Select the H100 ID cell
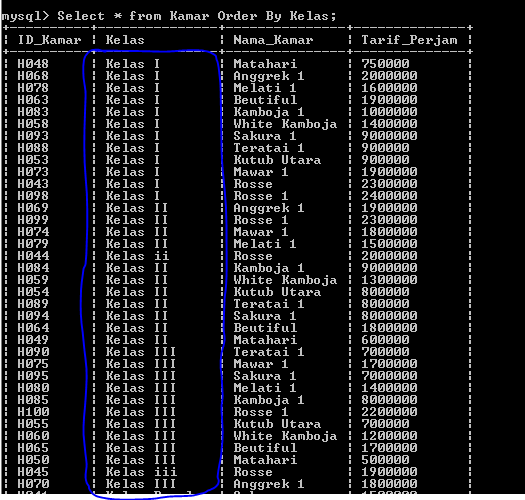This screenshot has height=500, width=525. [33, 412]
